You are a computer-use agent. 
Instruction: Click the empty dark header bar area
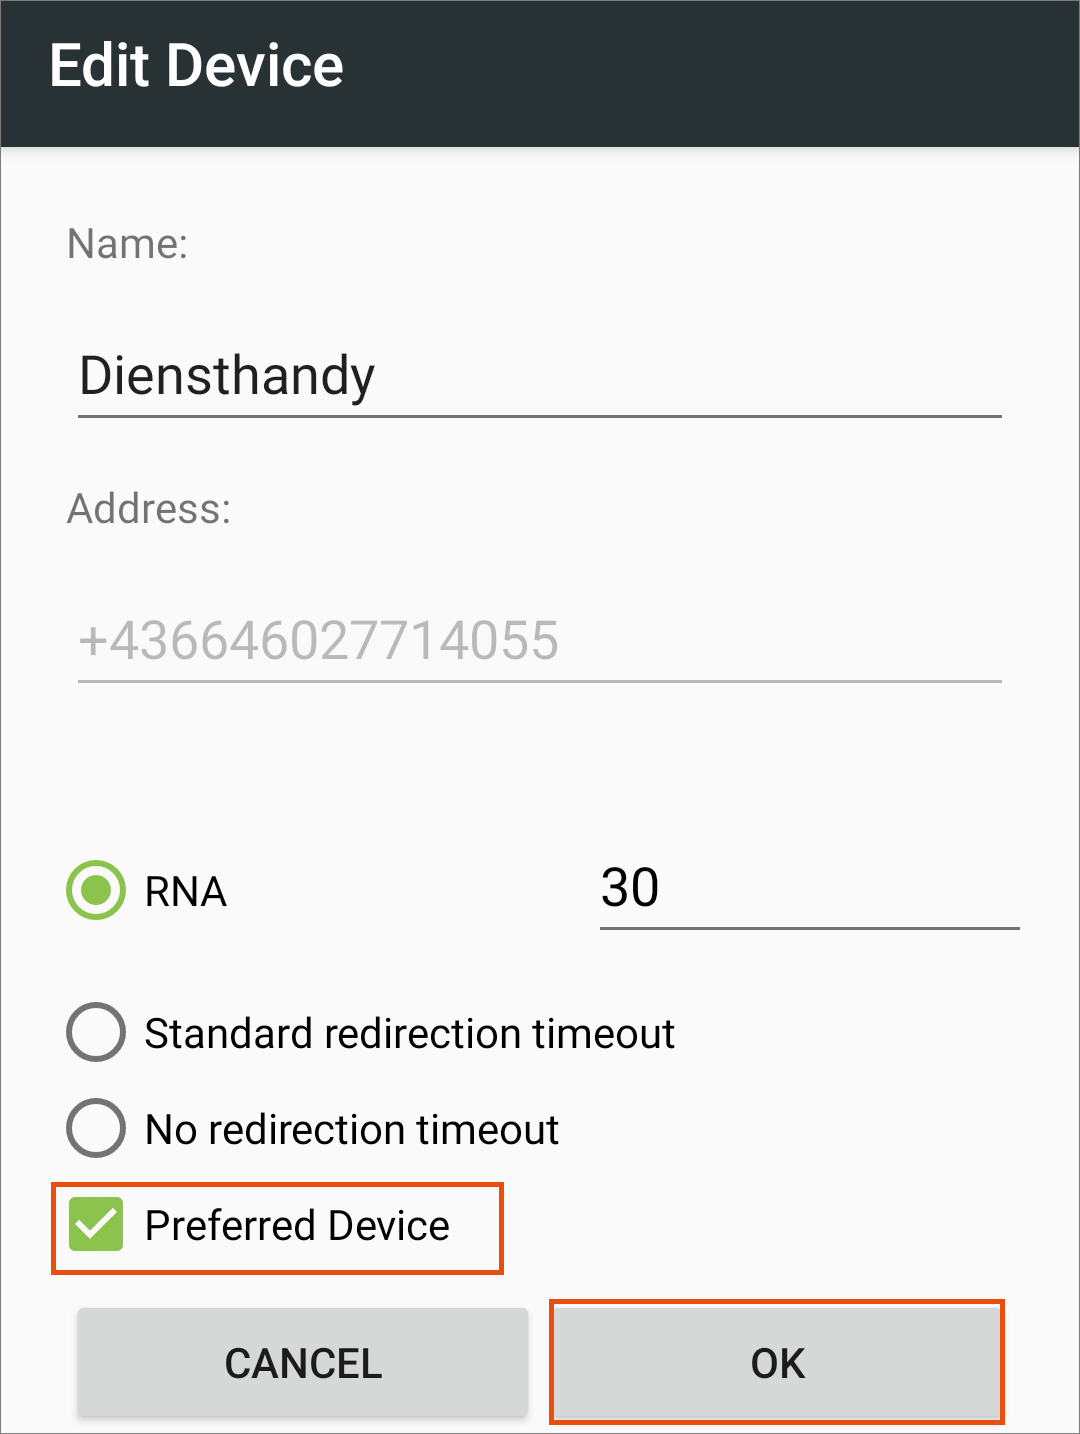point(720,72)
